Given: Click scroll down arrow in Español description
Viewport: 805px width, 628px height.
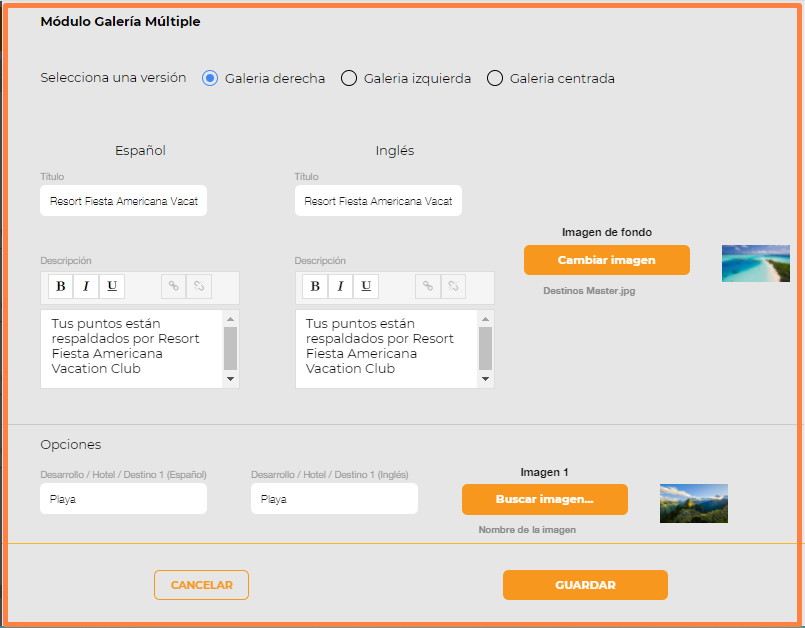Looking at the screenshot, I should click(231, 379).
